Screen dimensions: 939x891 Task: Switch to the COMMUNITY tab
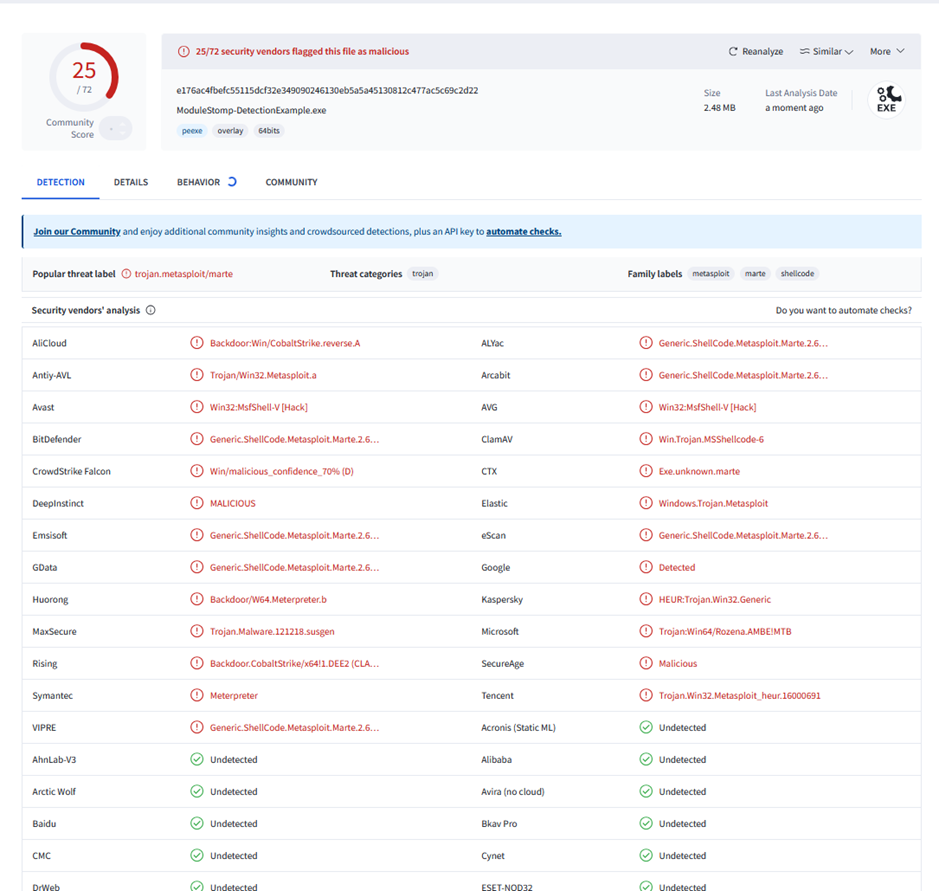[292, 182]
